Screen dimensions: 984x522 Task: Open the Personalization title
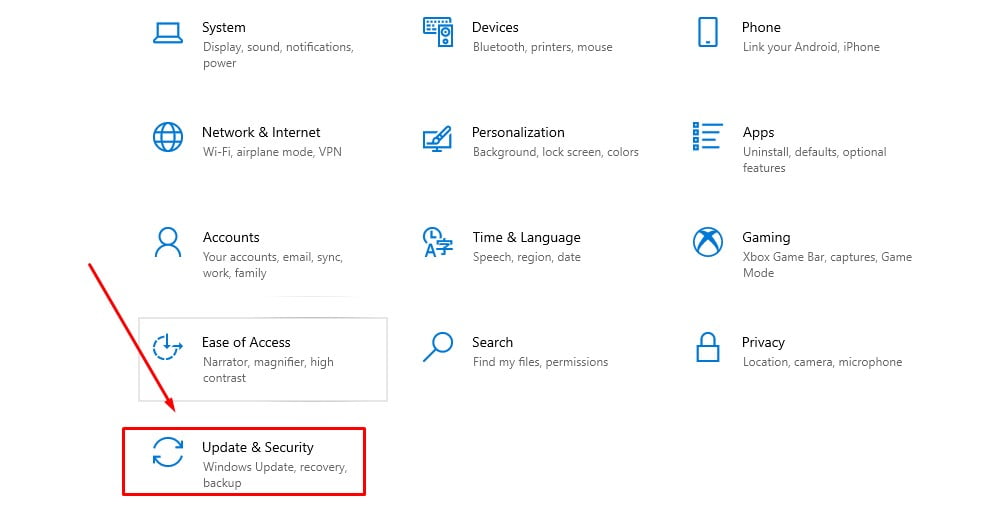[518, 132]
